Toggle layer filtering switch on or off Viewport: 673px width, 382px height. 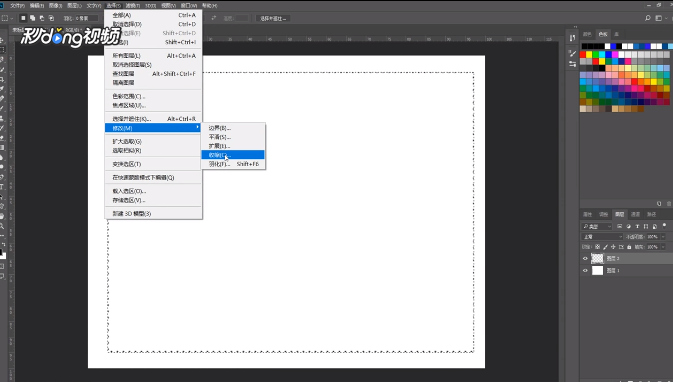point(664,225)
